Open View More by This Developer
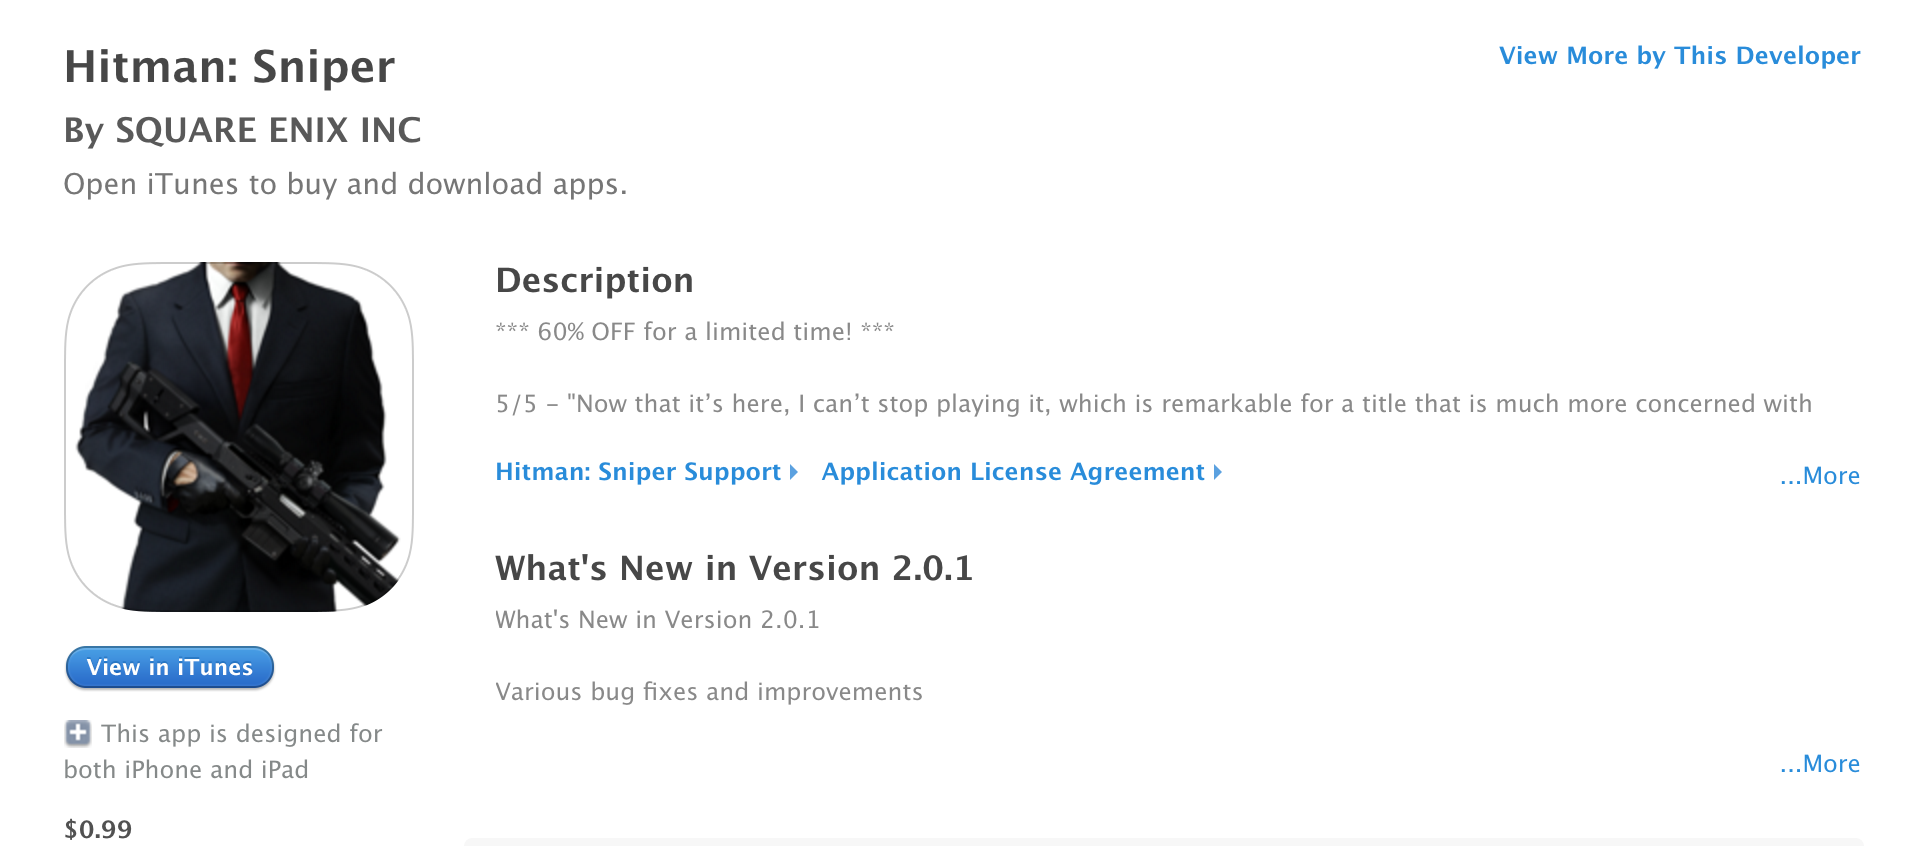The image size is (1924, 846). click(1679, 56)
